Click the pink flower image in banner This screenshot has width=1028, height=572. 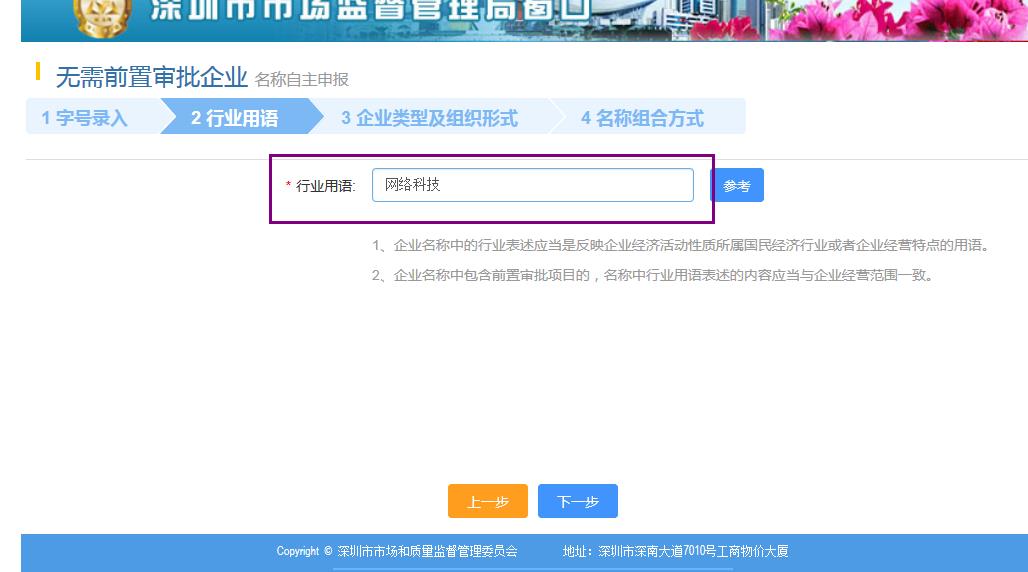900,20
